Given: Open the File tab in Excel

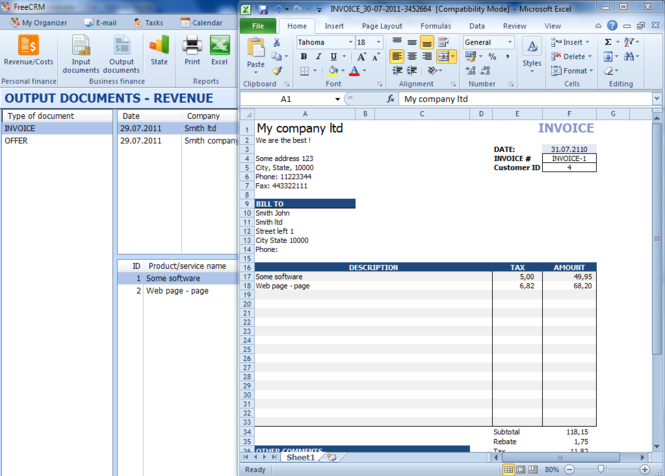Looking at the screenshot, I should (258, 26).
